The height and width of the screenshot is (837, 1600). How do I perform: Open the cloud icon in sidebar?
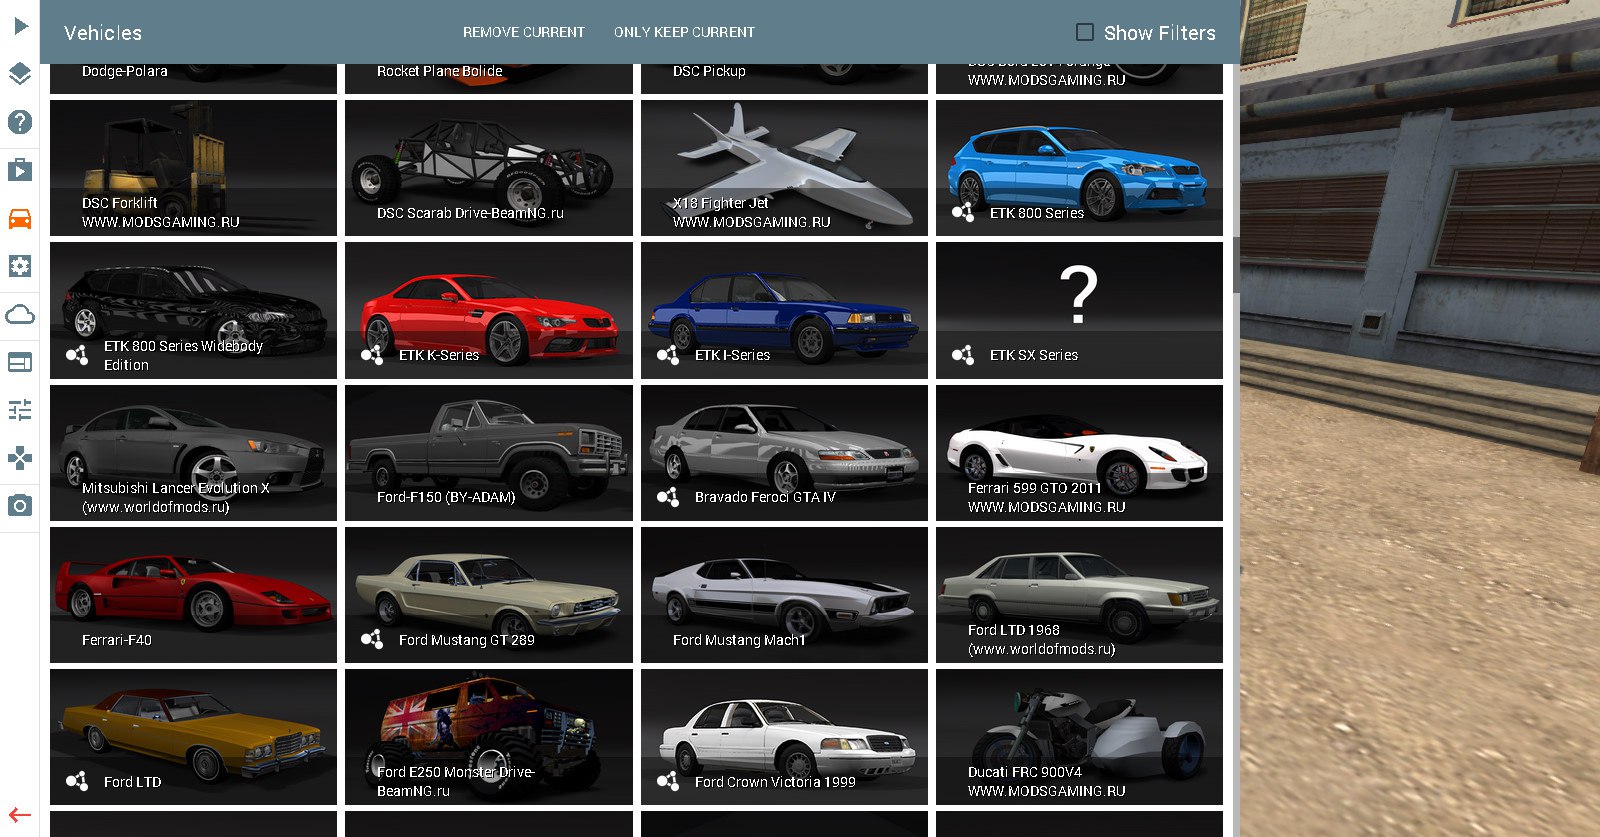(x=20, y=315)
